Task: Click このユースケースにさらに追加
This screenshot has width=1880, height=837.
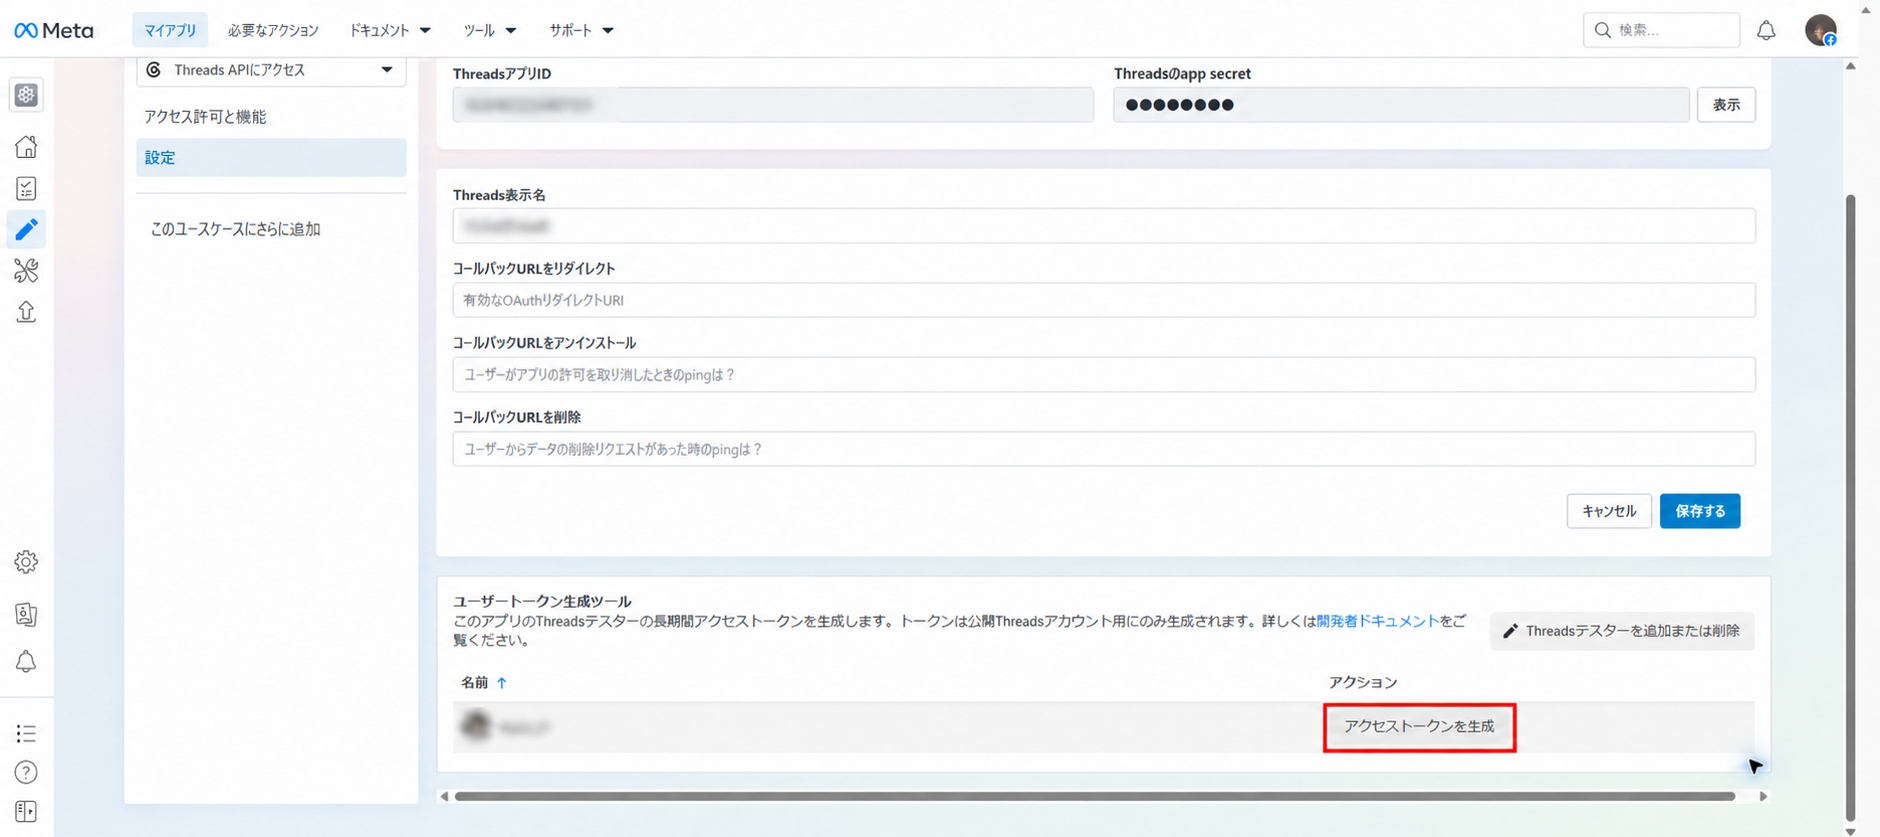Action: (235, 229)
